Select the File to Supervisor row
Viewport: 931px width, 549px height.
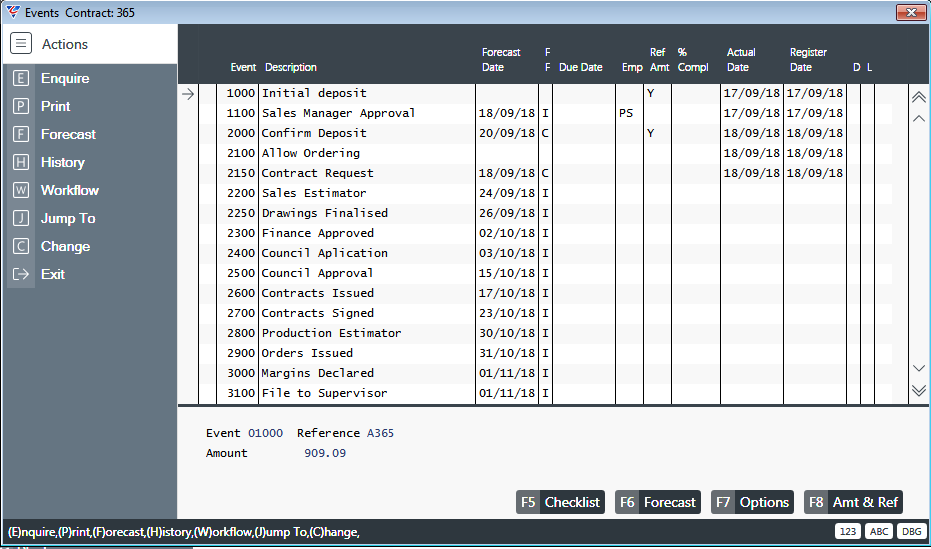(544, 393)
